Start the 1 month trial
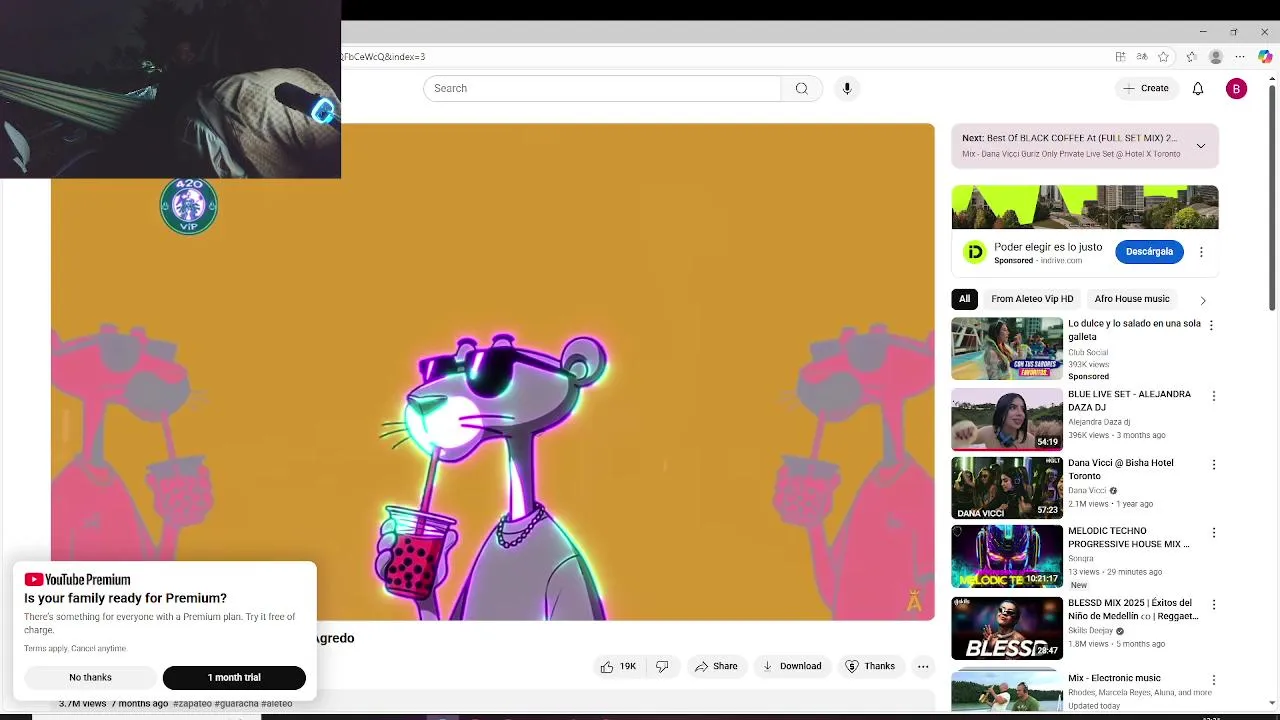 click(234, 677)
